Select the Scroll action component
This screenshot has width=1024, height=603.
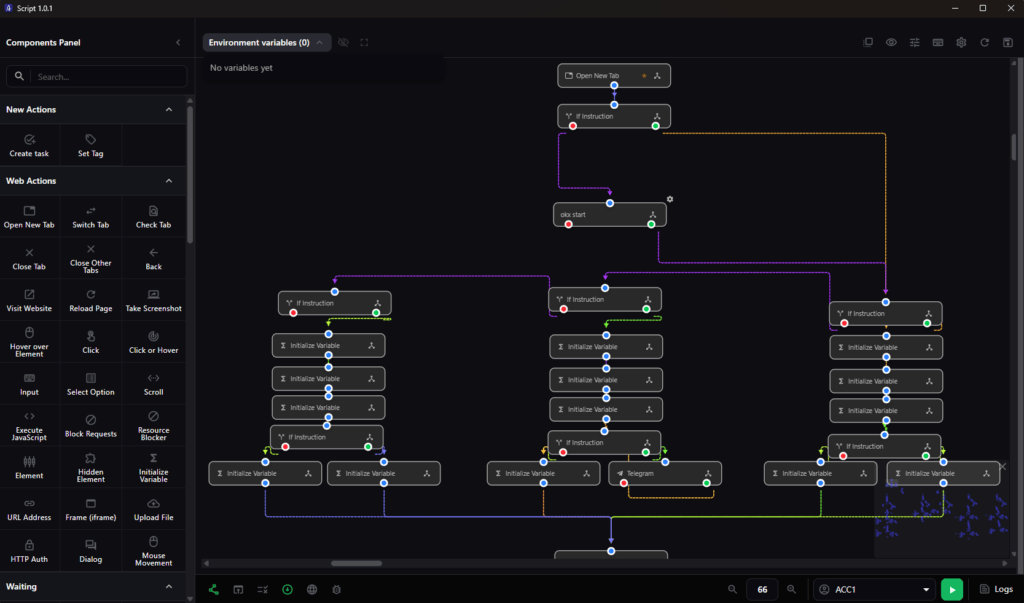coord(153,384)
